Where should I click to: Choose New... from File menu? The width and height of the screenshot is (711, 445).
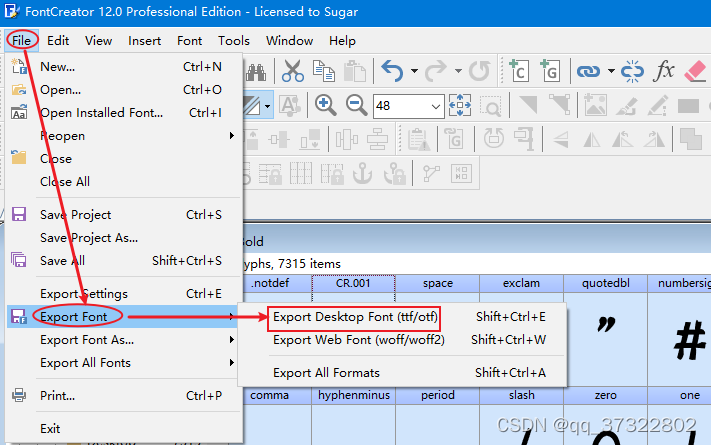click(x=124, y=67)
